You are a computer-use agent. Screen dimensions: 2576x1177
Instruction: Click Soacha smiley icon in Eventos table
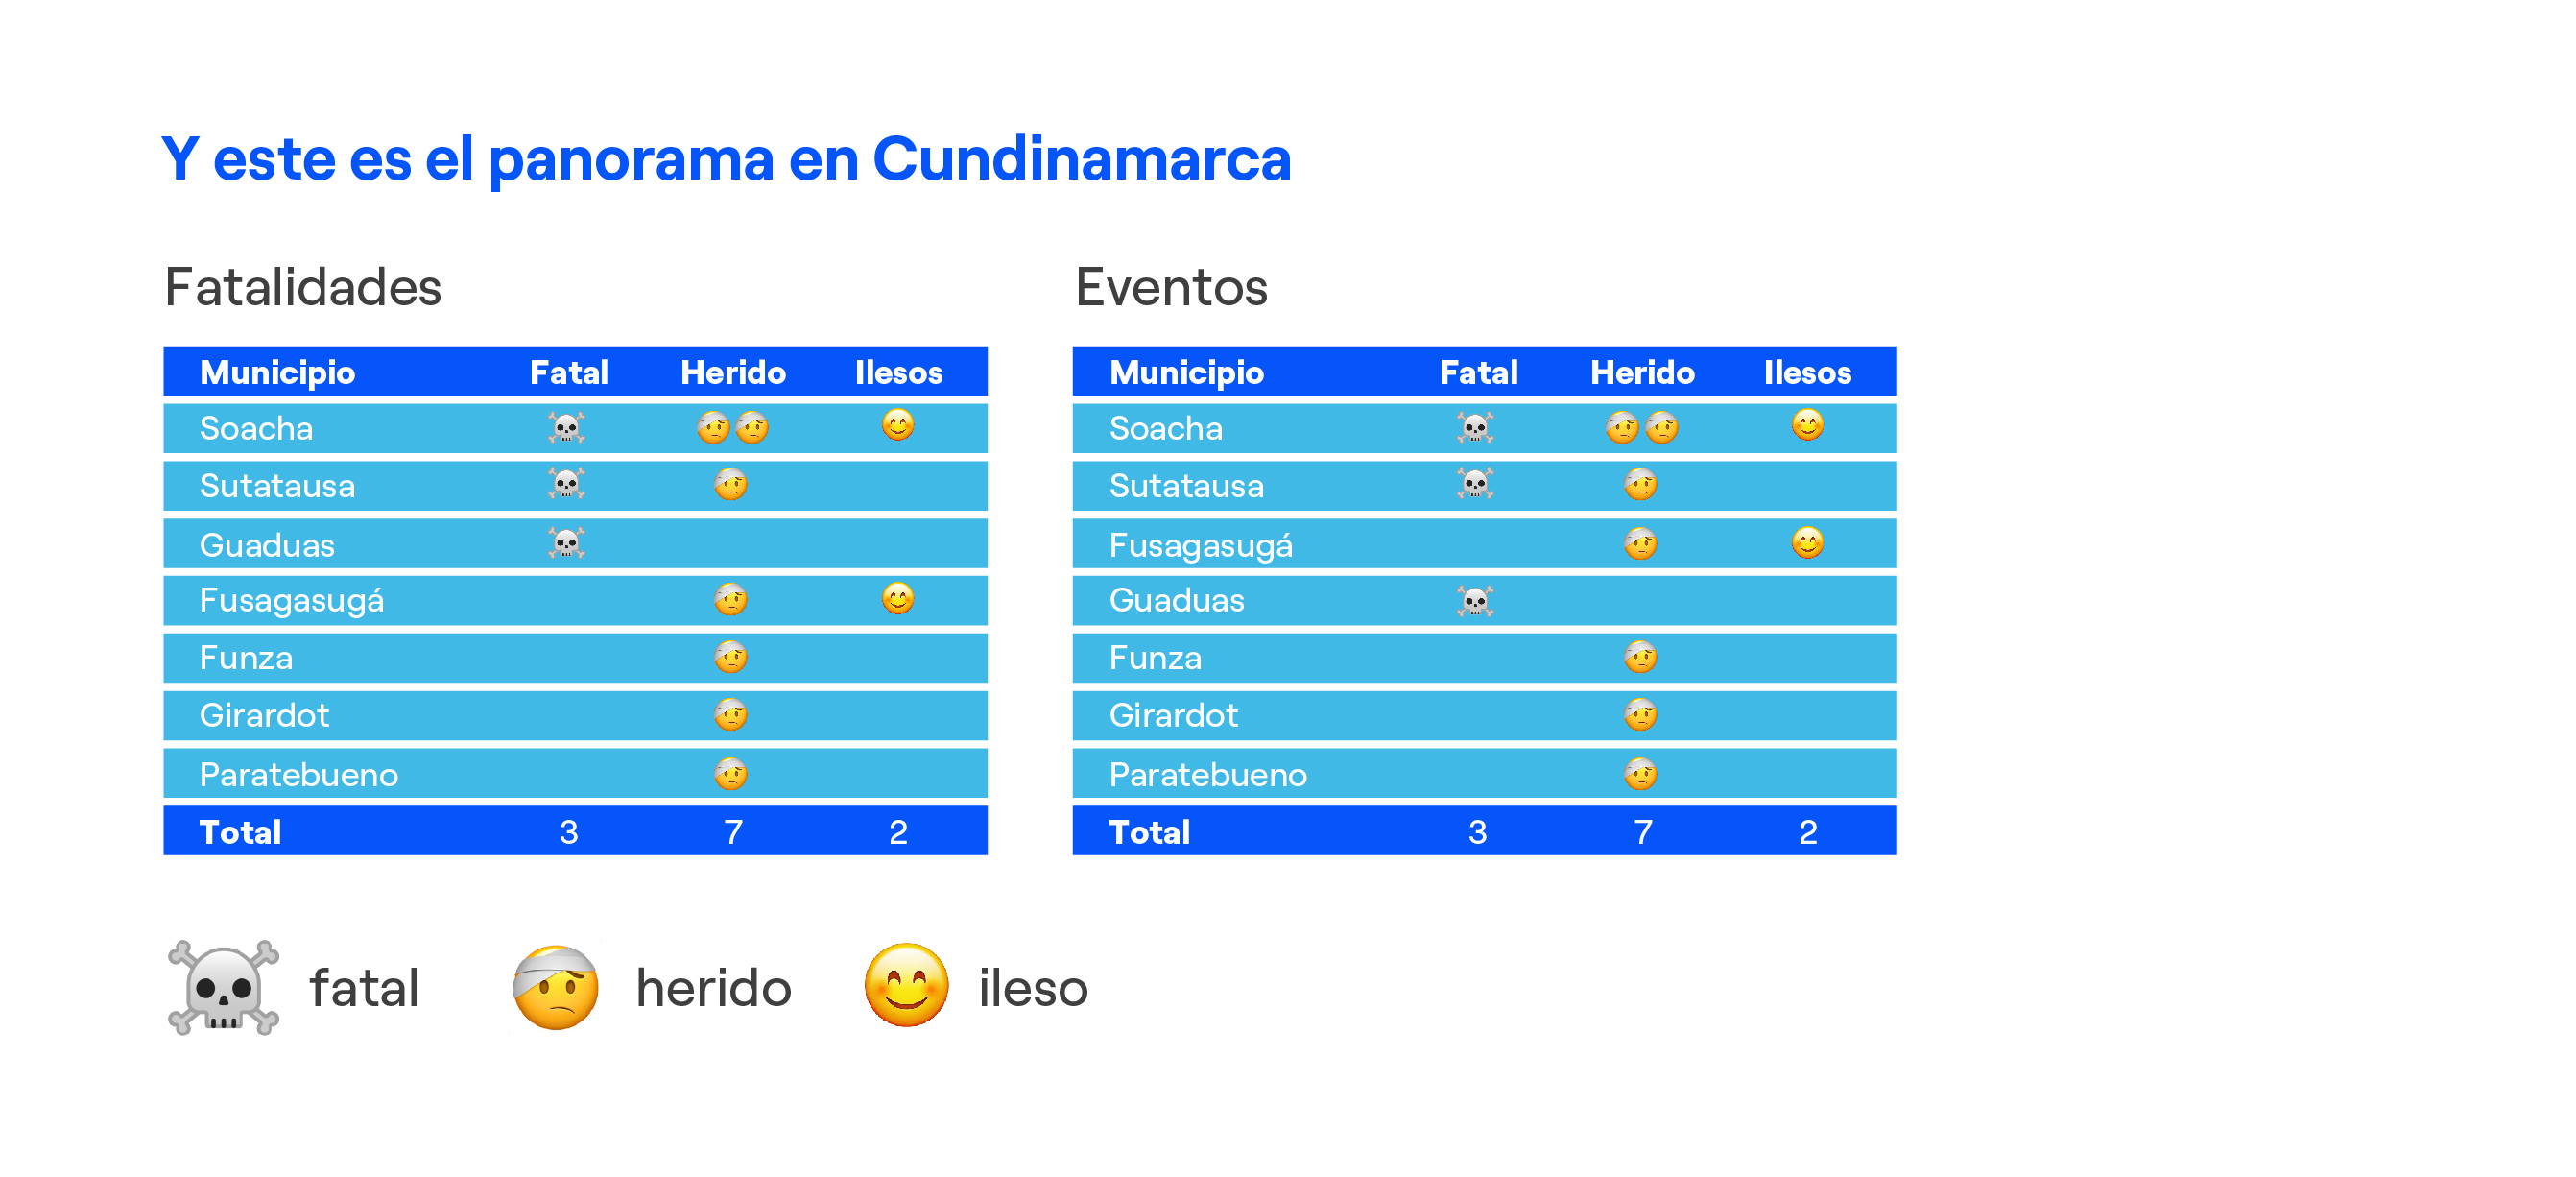click(x=1807, y=425)
